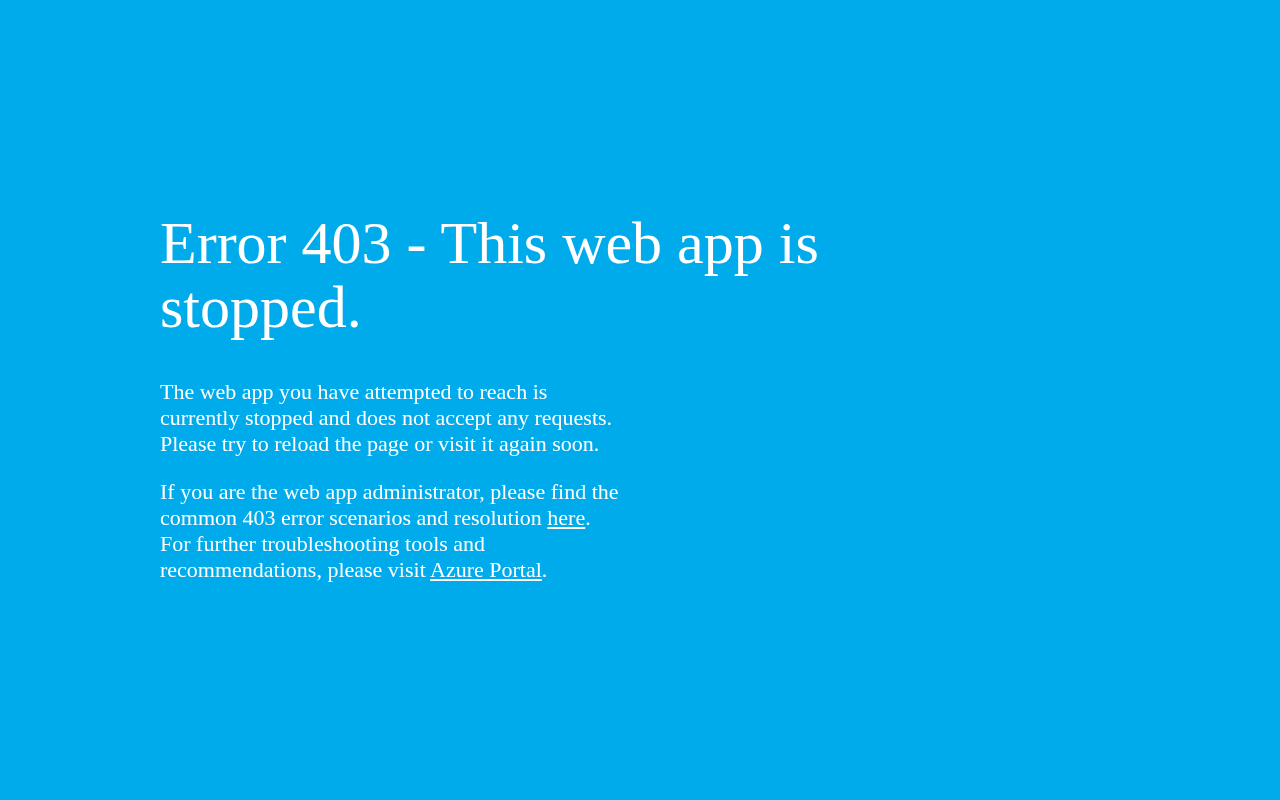Click the number '403' in the heading
This screenshot has height=800, width=1280.
click(346, 244)
